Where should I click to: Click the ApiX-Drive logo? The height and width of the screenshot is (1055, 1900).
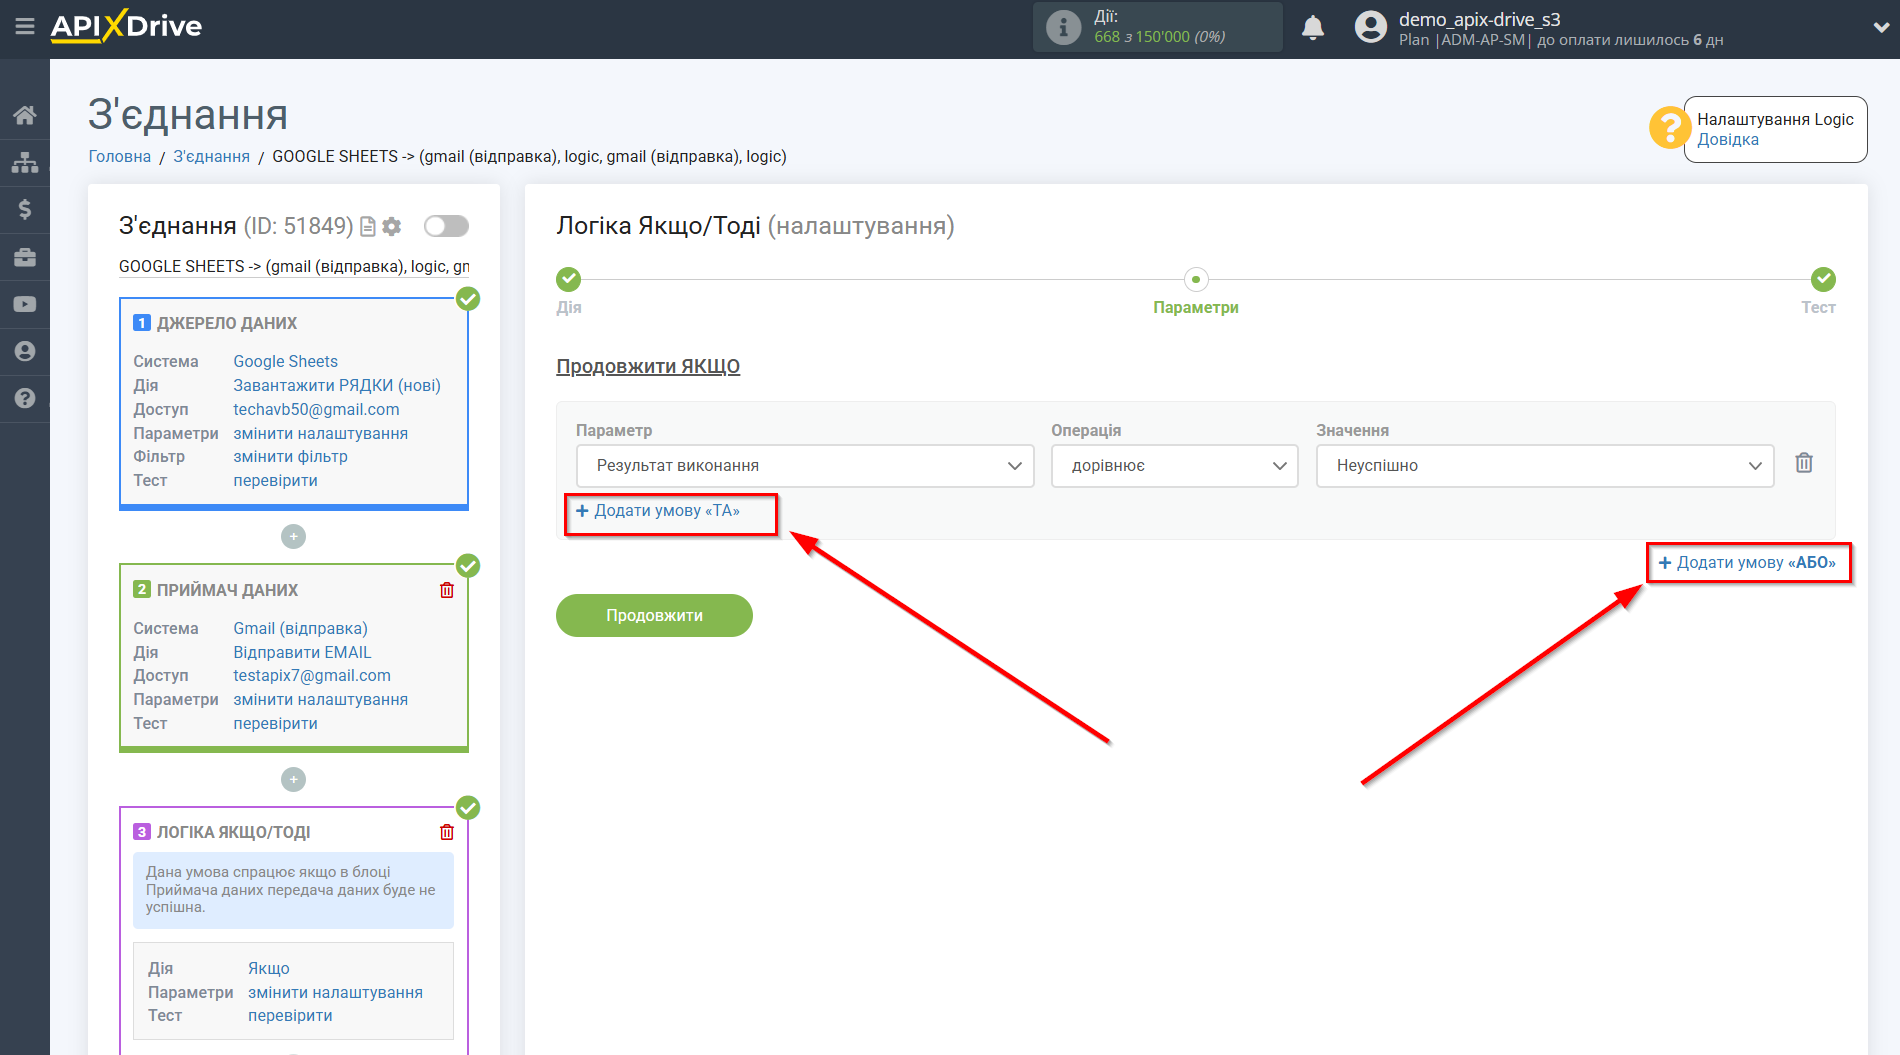[x=126, y=26]
